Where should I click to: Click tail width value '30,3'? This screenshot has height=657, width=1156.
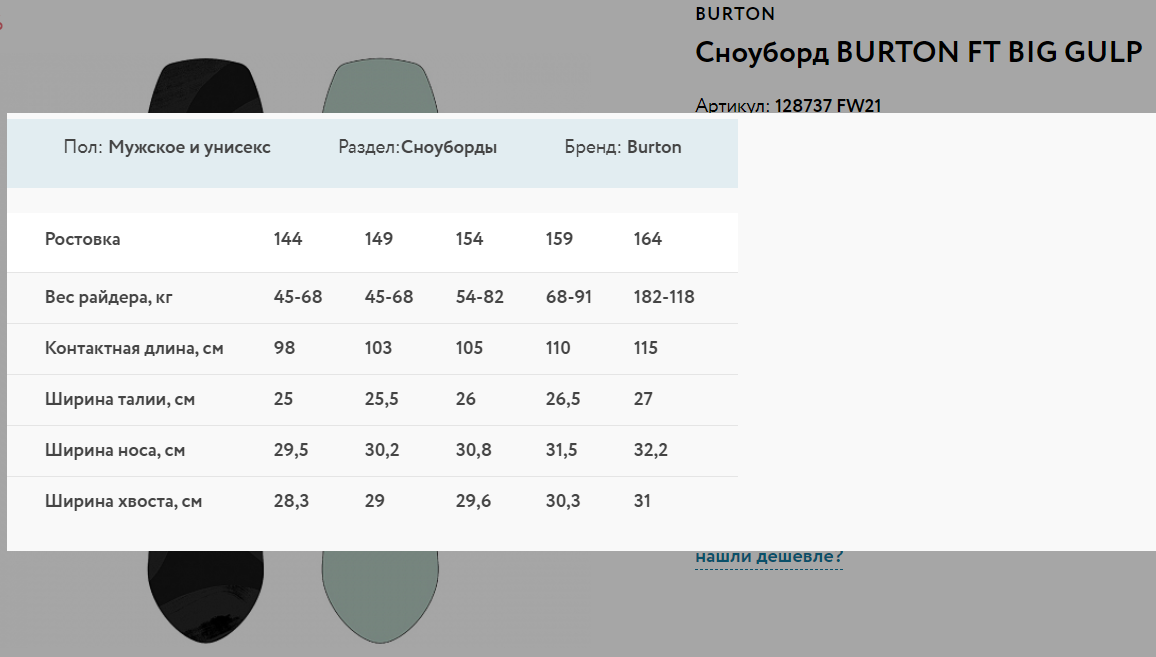click(x=563, y=501)
